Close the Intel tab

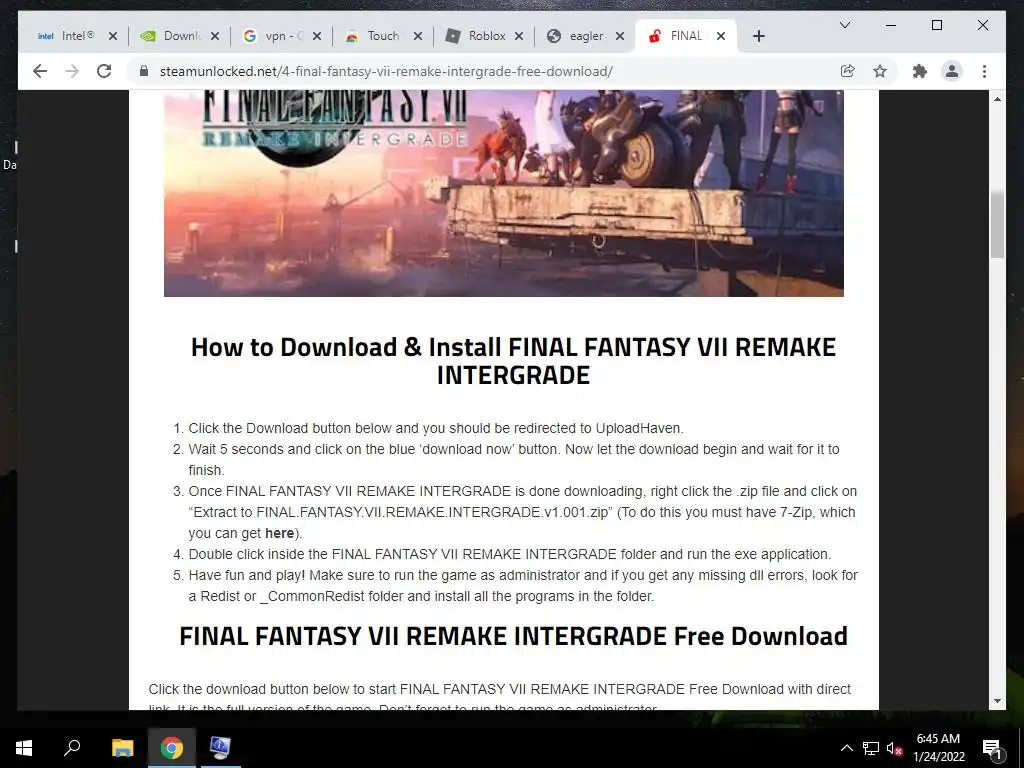pos(113,36)
